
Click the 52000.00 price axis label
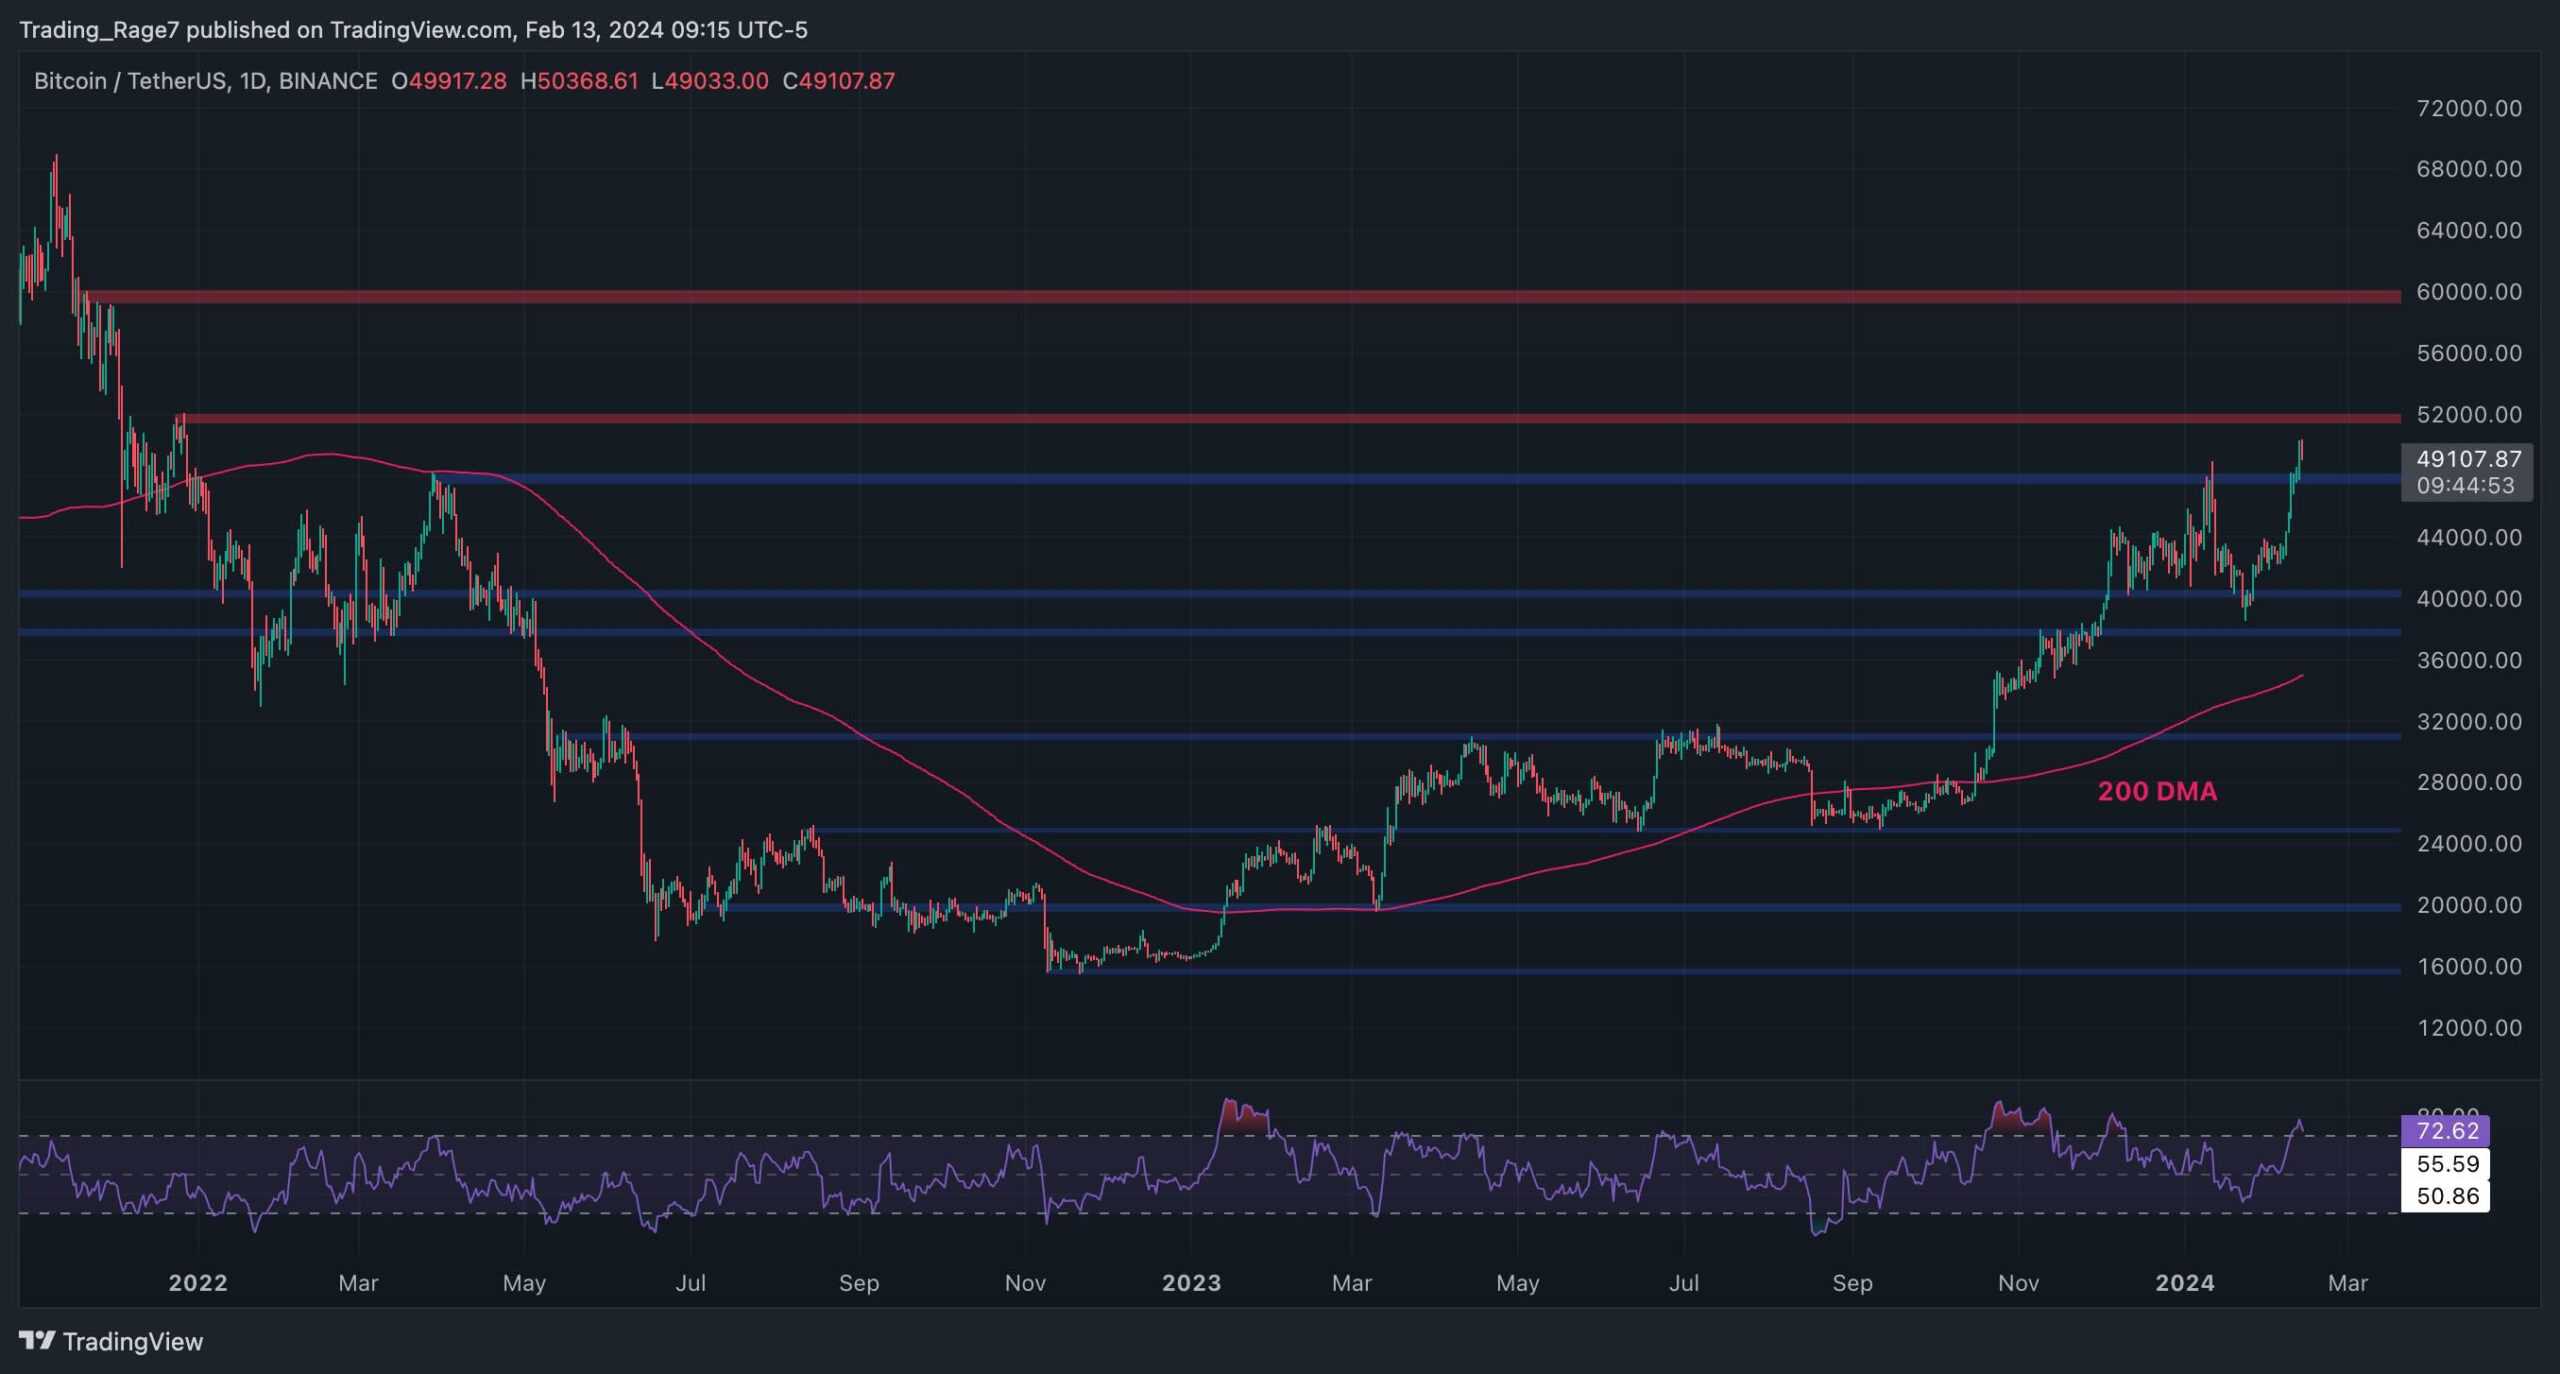[2469, 414]
